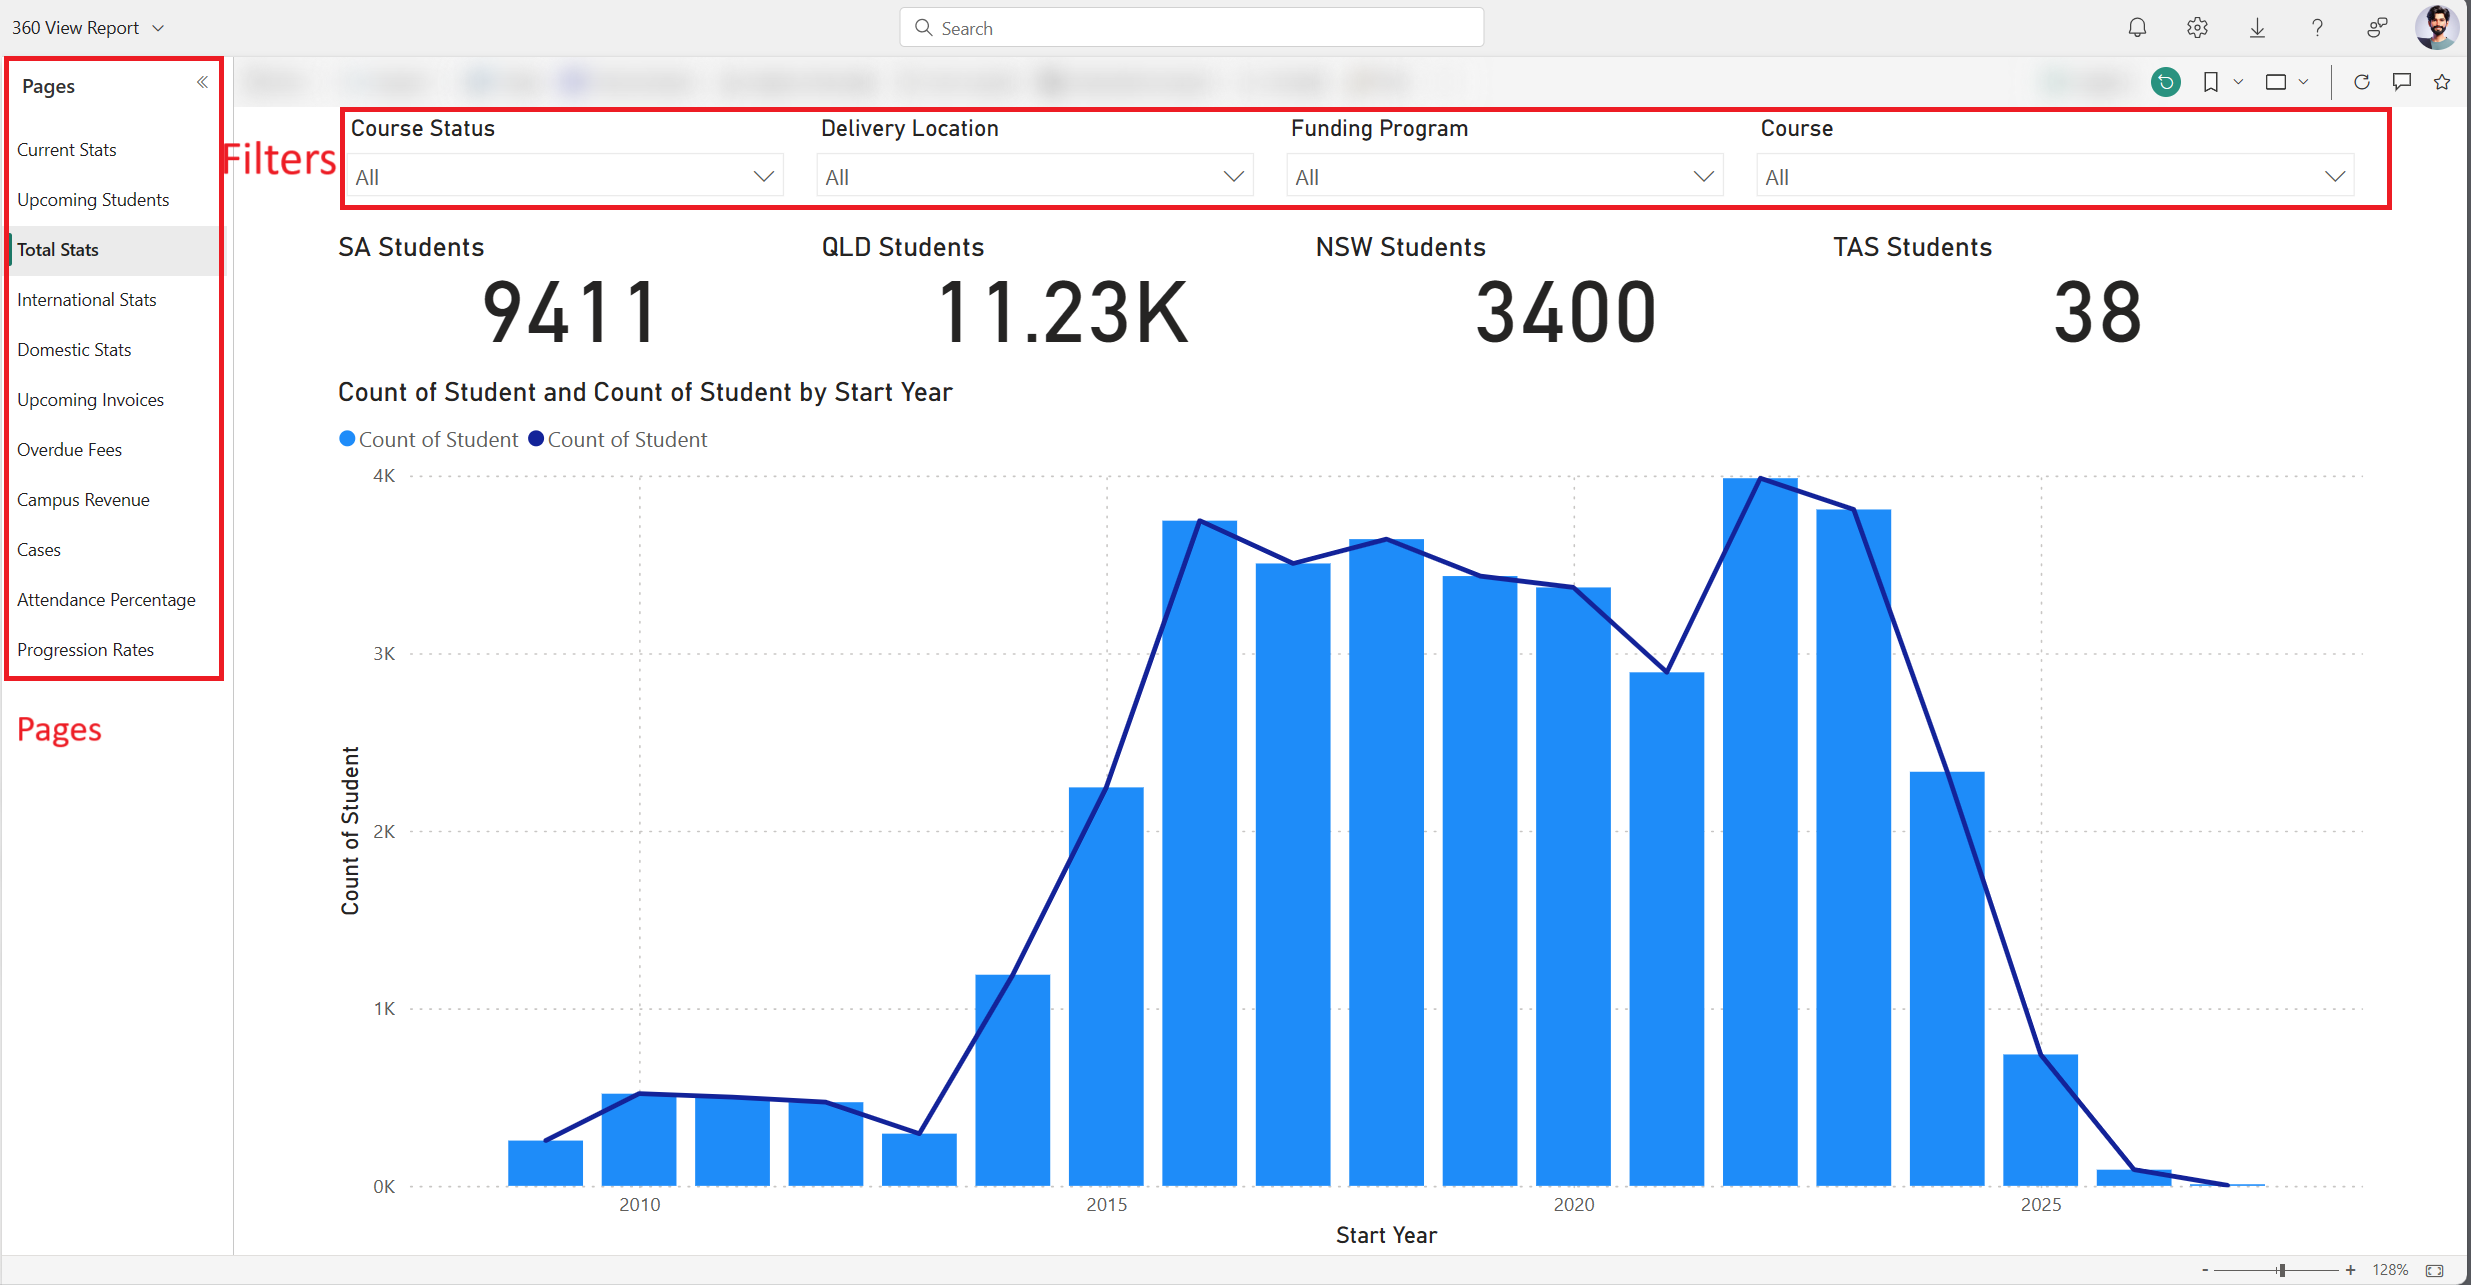Image resolution: width=2471 pixels, height=1285 pixels.
Task: Open your profile from the avatar picture
Action: (x=2437, y=27)
